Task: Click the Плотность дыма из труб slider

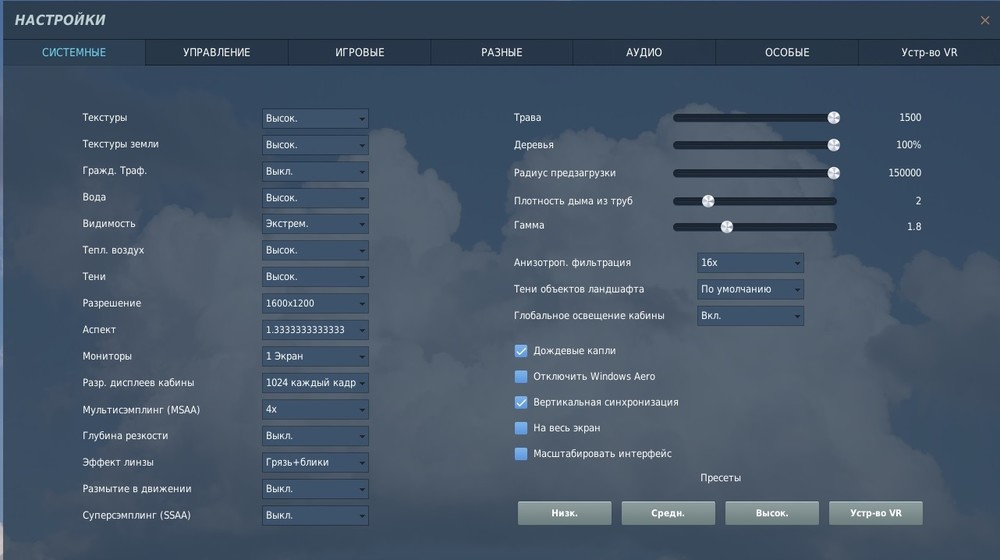Action: 755,201
